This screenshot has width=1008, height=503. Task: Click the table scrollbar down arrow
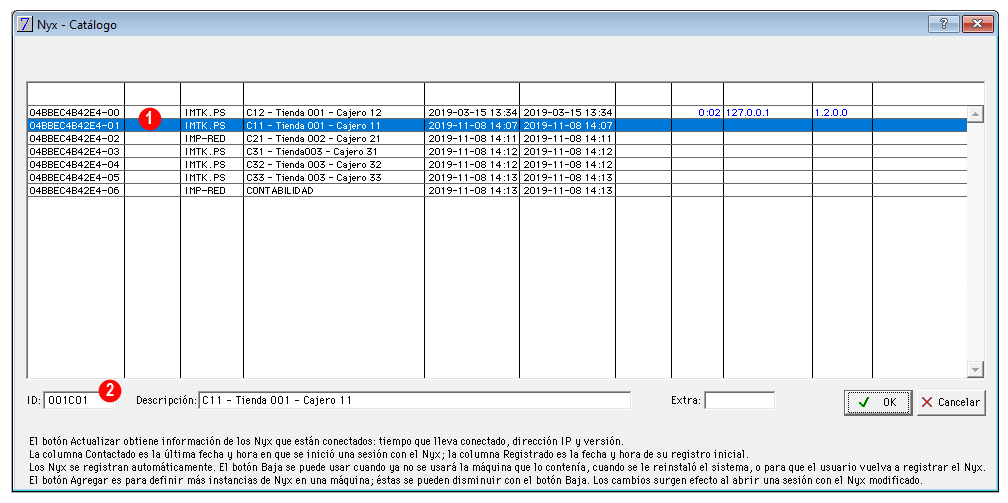pyautogui.click(x=976, y=369)
